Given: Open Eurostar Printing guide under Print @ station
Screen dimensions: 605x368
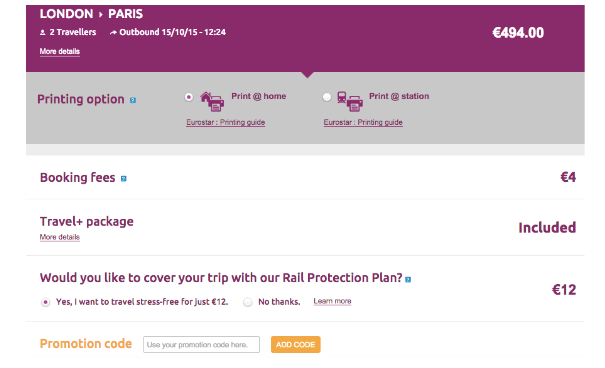Looking at the screenshot, I should 363,122.
